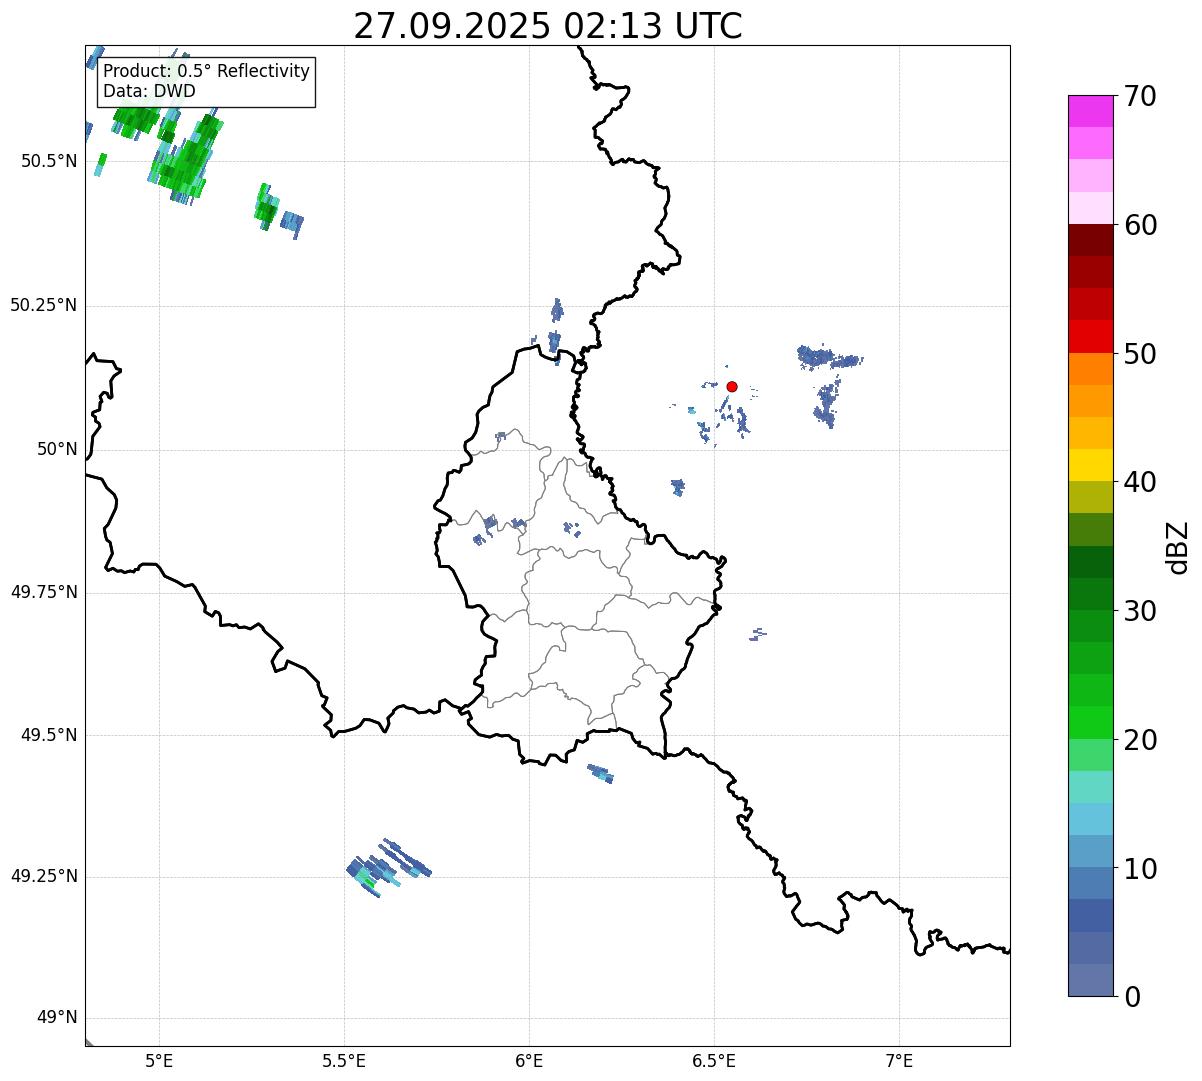Click the latitude label 49.25°N
This screenshot has height=1081, width=1202.
pos(43,876)
